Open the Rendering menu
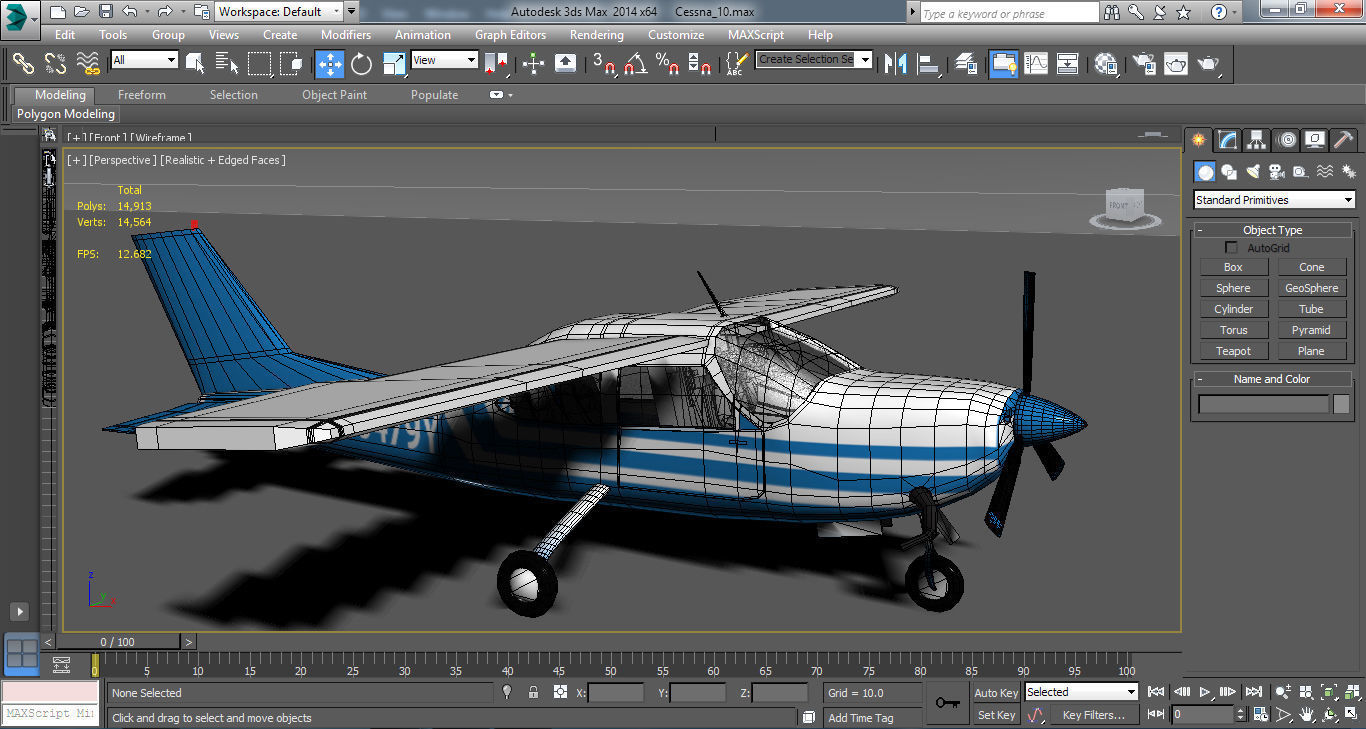This screenshot has height=729, width=1366. click(597, 34)
